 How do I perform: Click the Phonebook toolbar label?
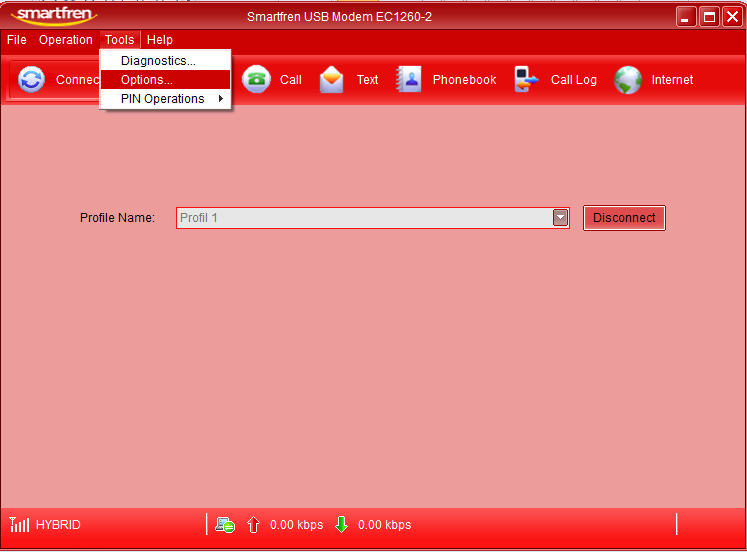(x=464, y=80)
